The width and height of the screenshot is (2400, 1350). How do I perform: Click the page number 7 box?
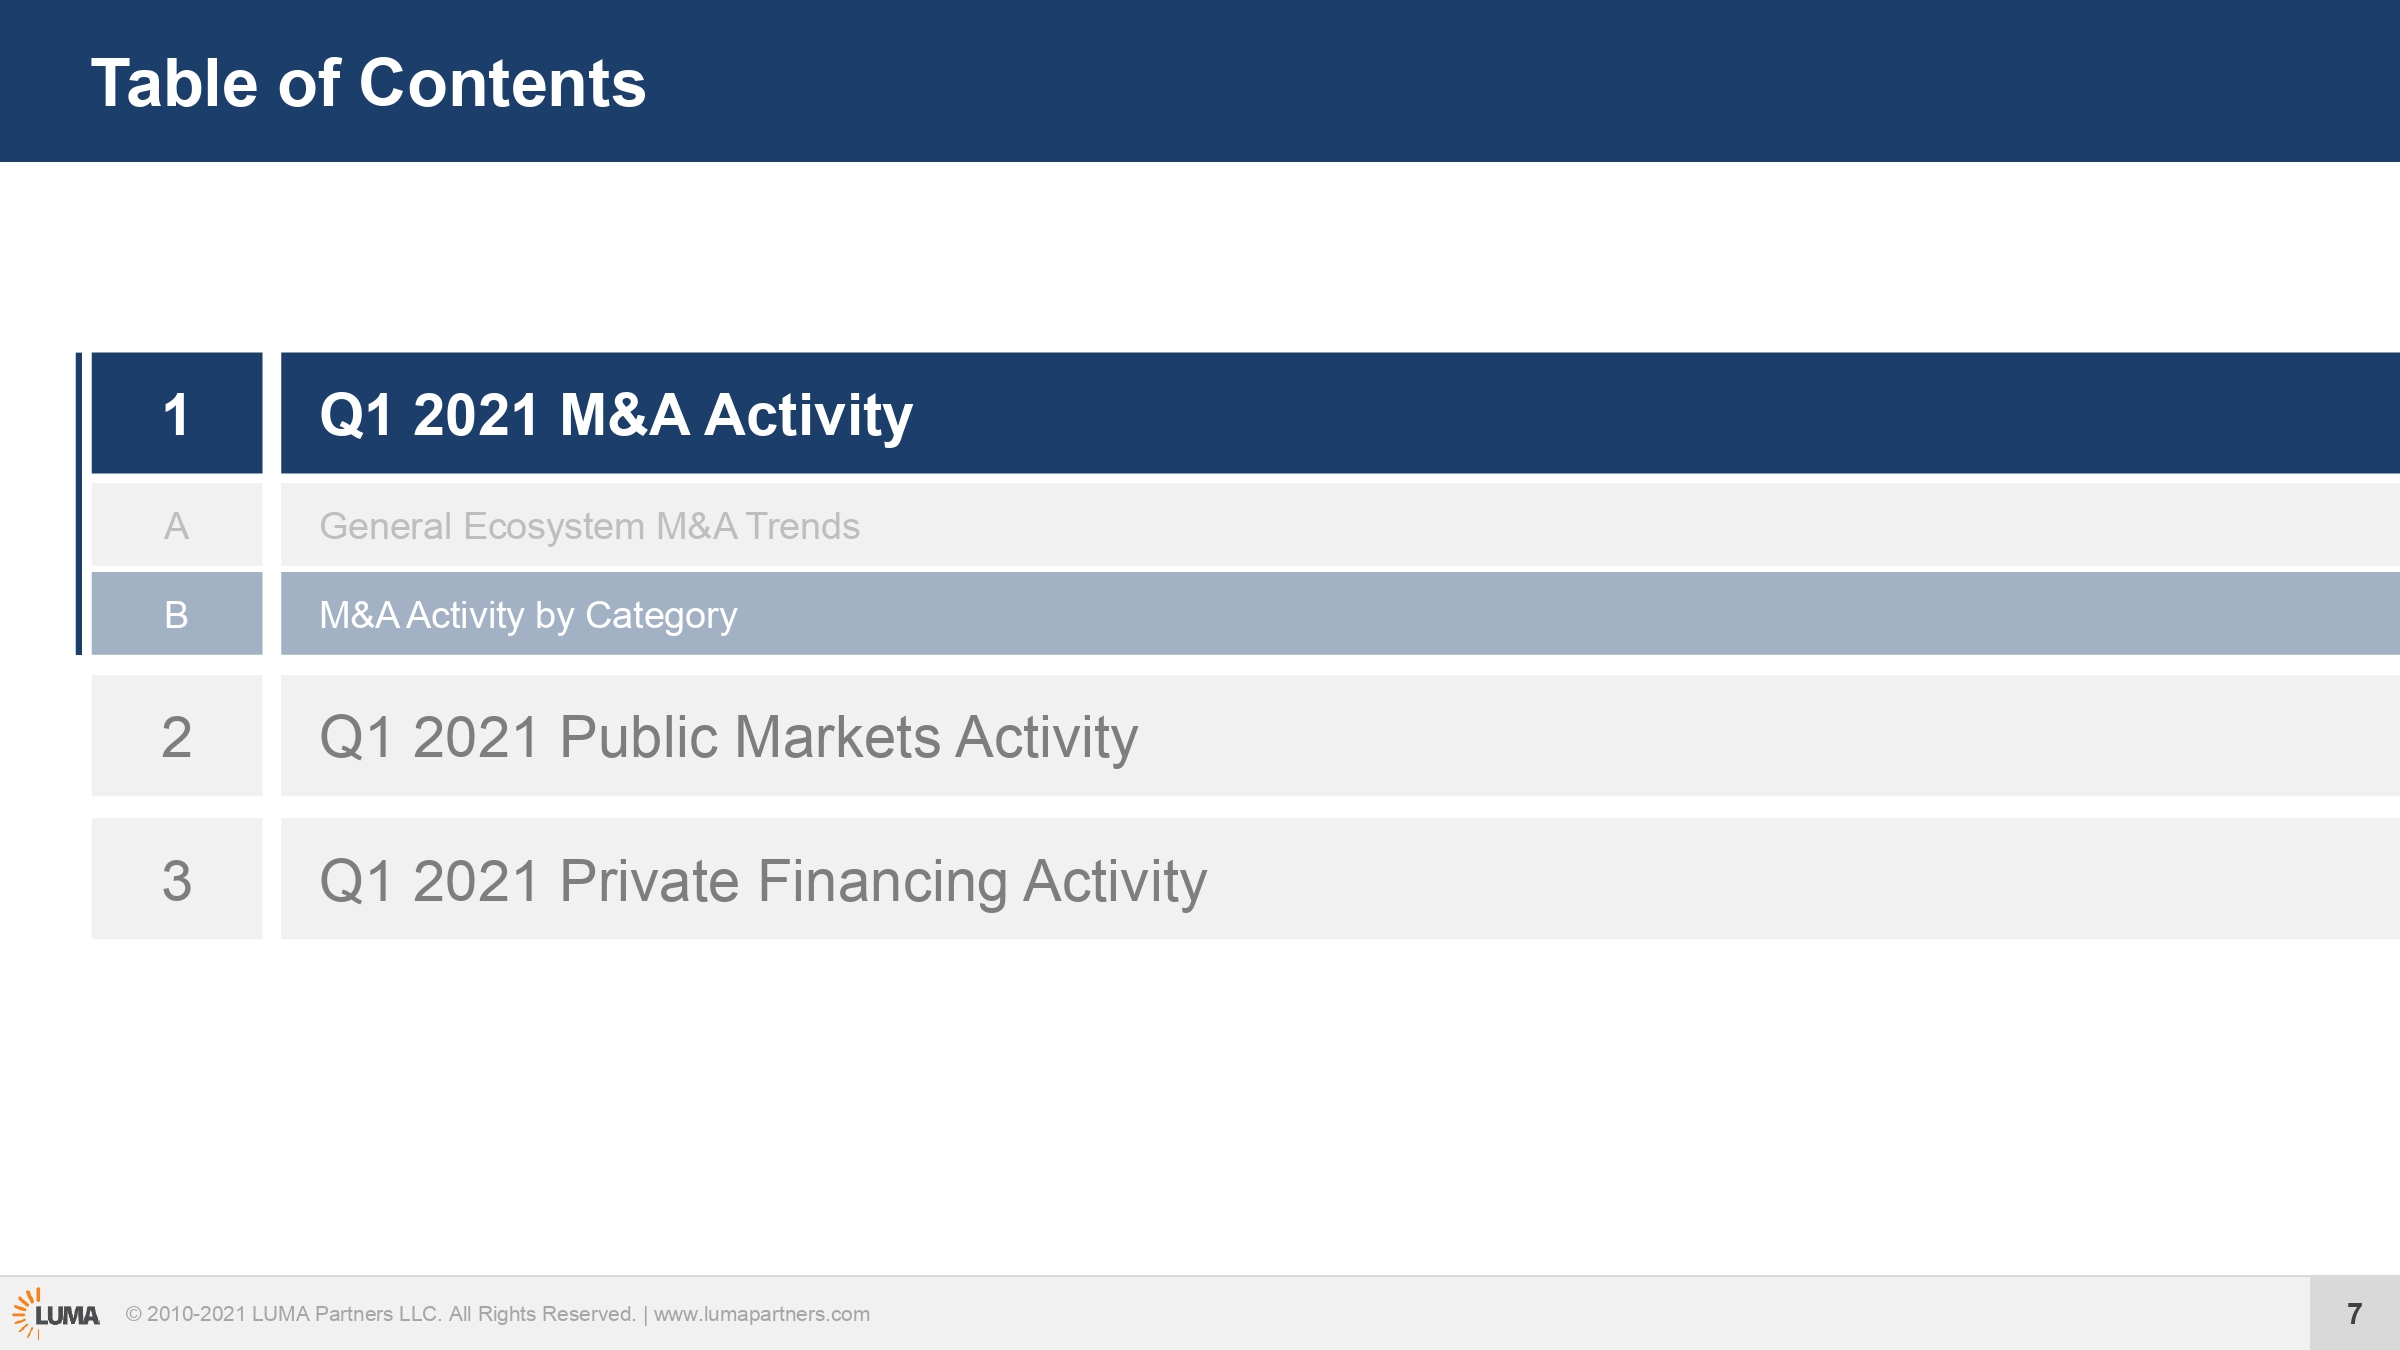click(x=2355, y=1313)
